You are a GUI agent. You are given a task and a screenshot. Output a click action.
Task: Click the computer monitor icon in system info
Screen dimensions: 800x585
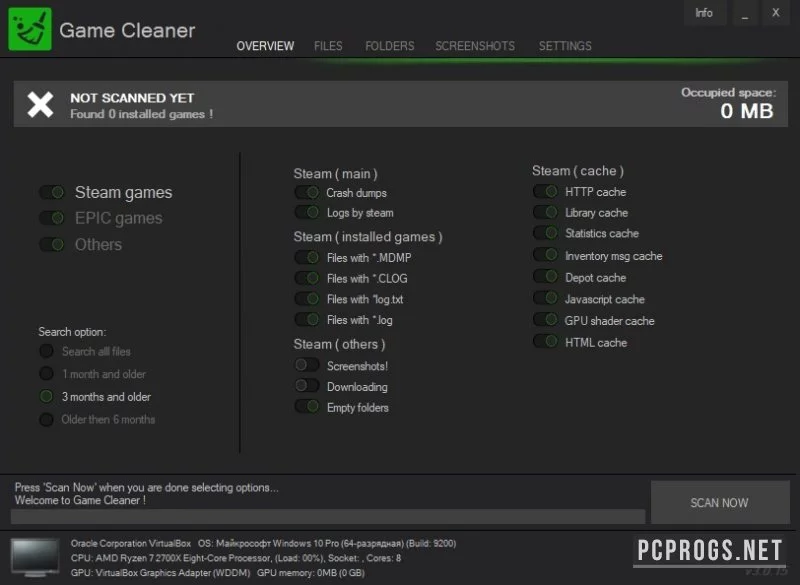click(x=35, y=558)
